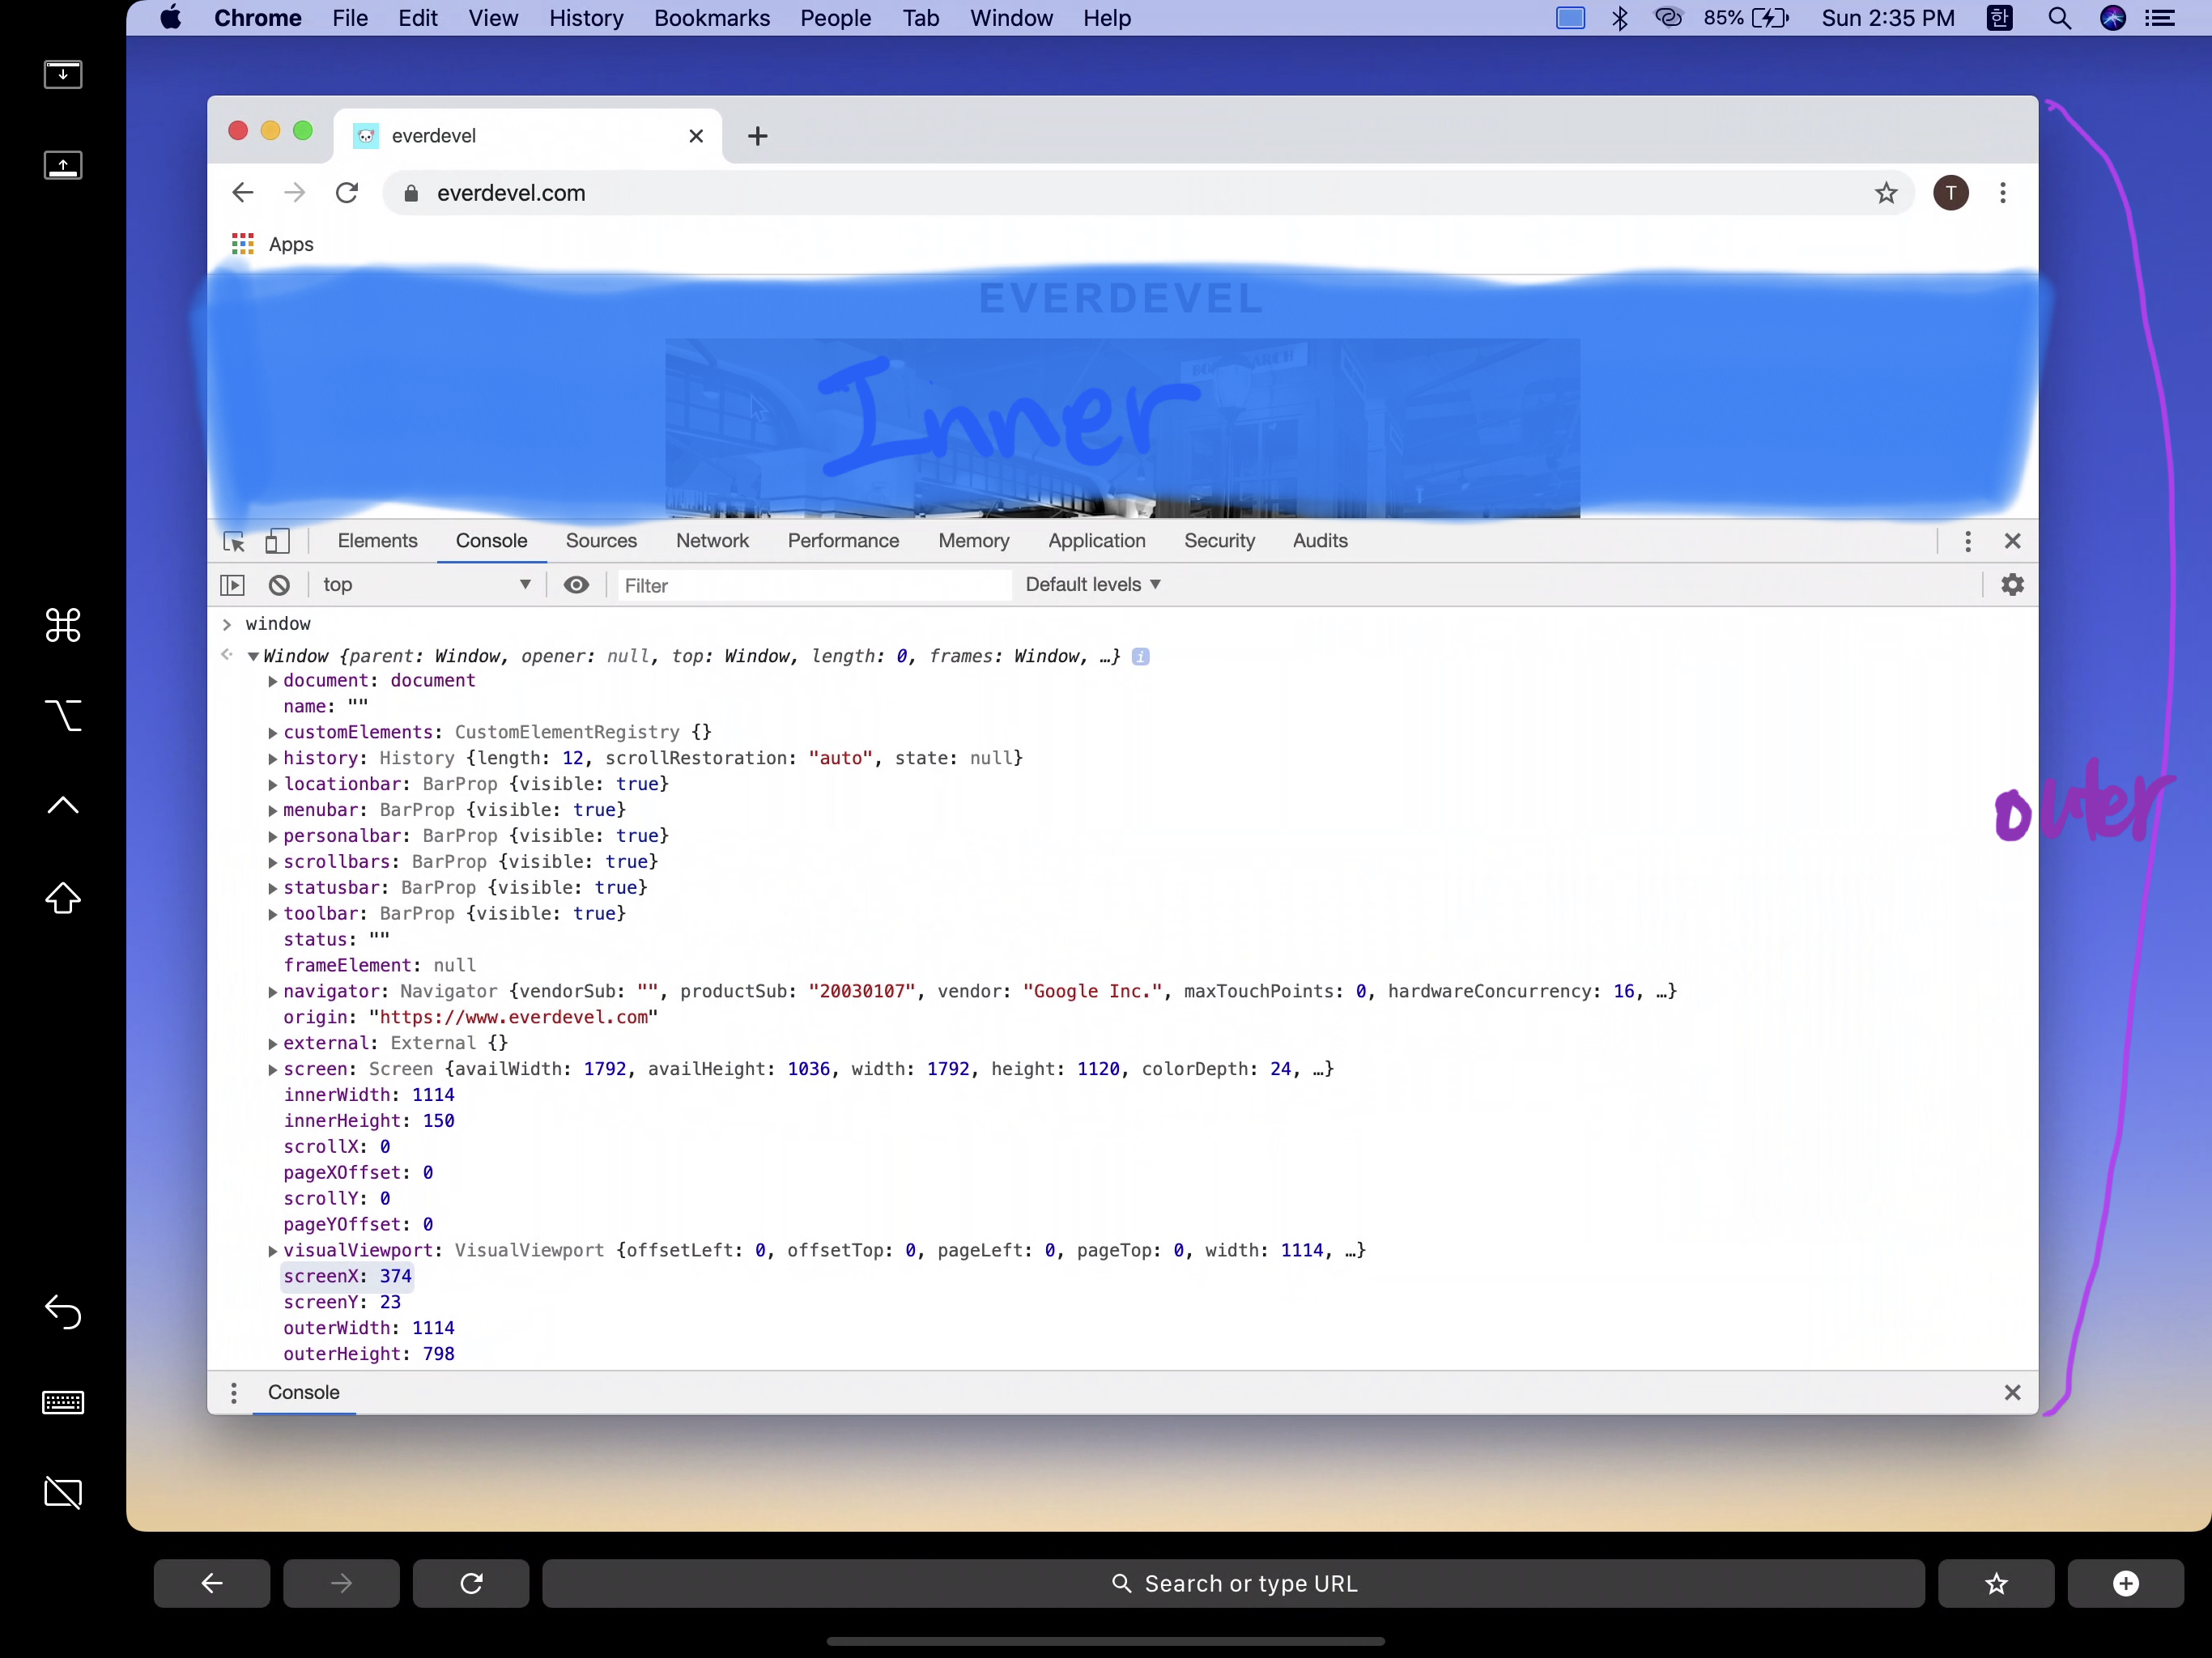Click the reload page button in Chrome
The image size is (2212, 1658).
click(x=347, y=193)
